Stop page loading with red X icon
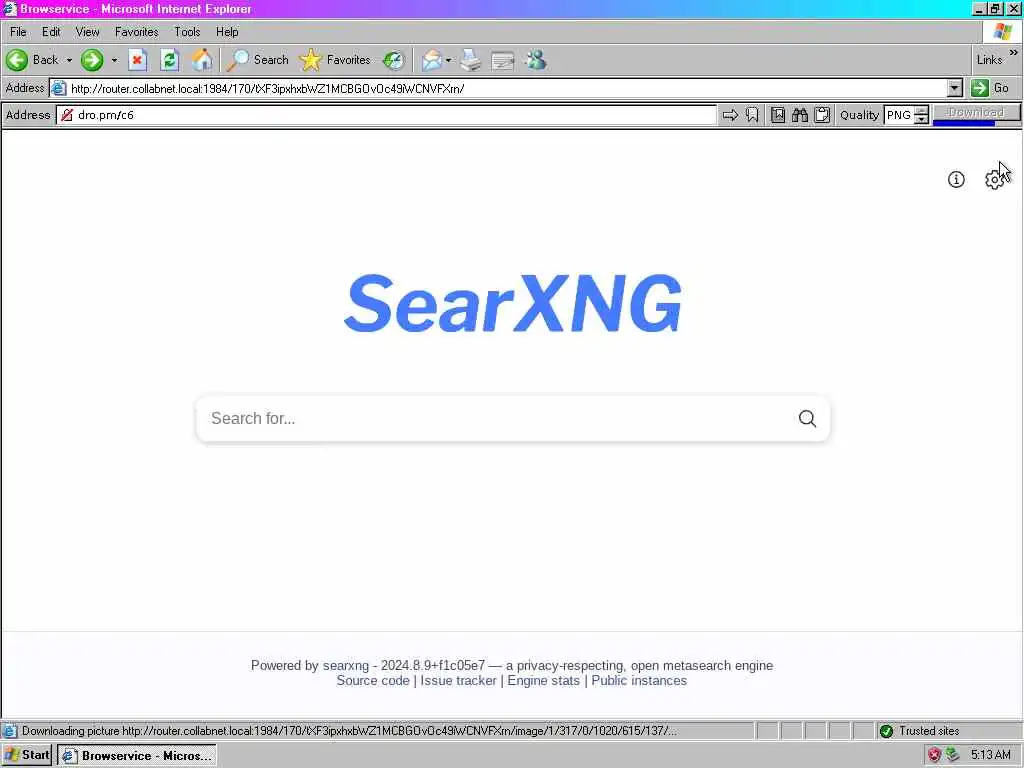The height and width of the screenshot is (768, 1024). (x=137, y=60)
